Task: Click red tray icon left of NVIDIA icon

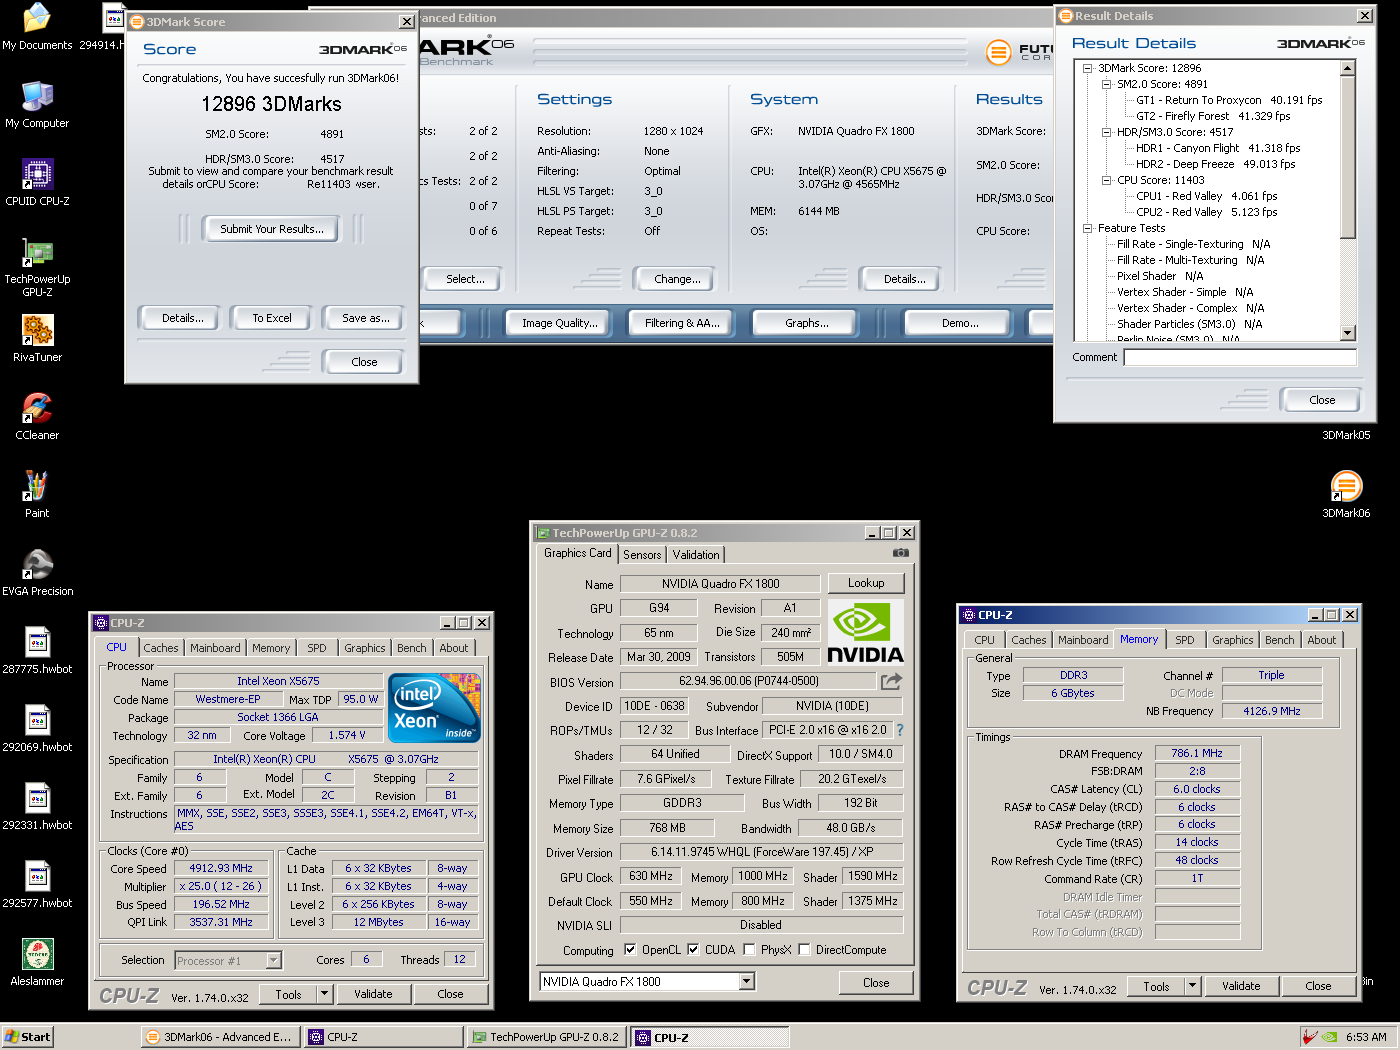Action: click(x=1309, y=1037)
